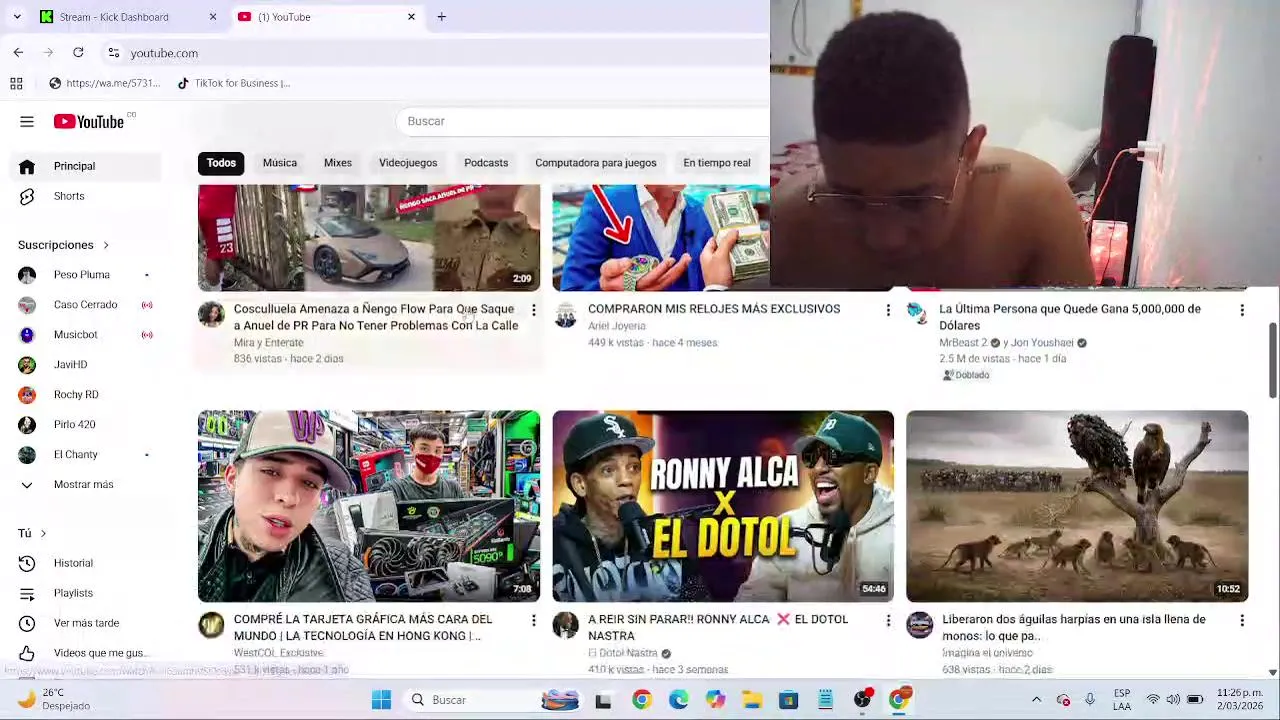Image resolution: width=1280 pixels, height=720 pixels.
Task: Select the Música filter chip
Action: pyautogui.click(x=280, y=163)
